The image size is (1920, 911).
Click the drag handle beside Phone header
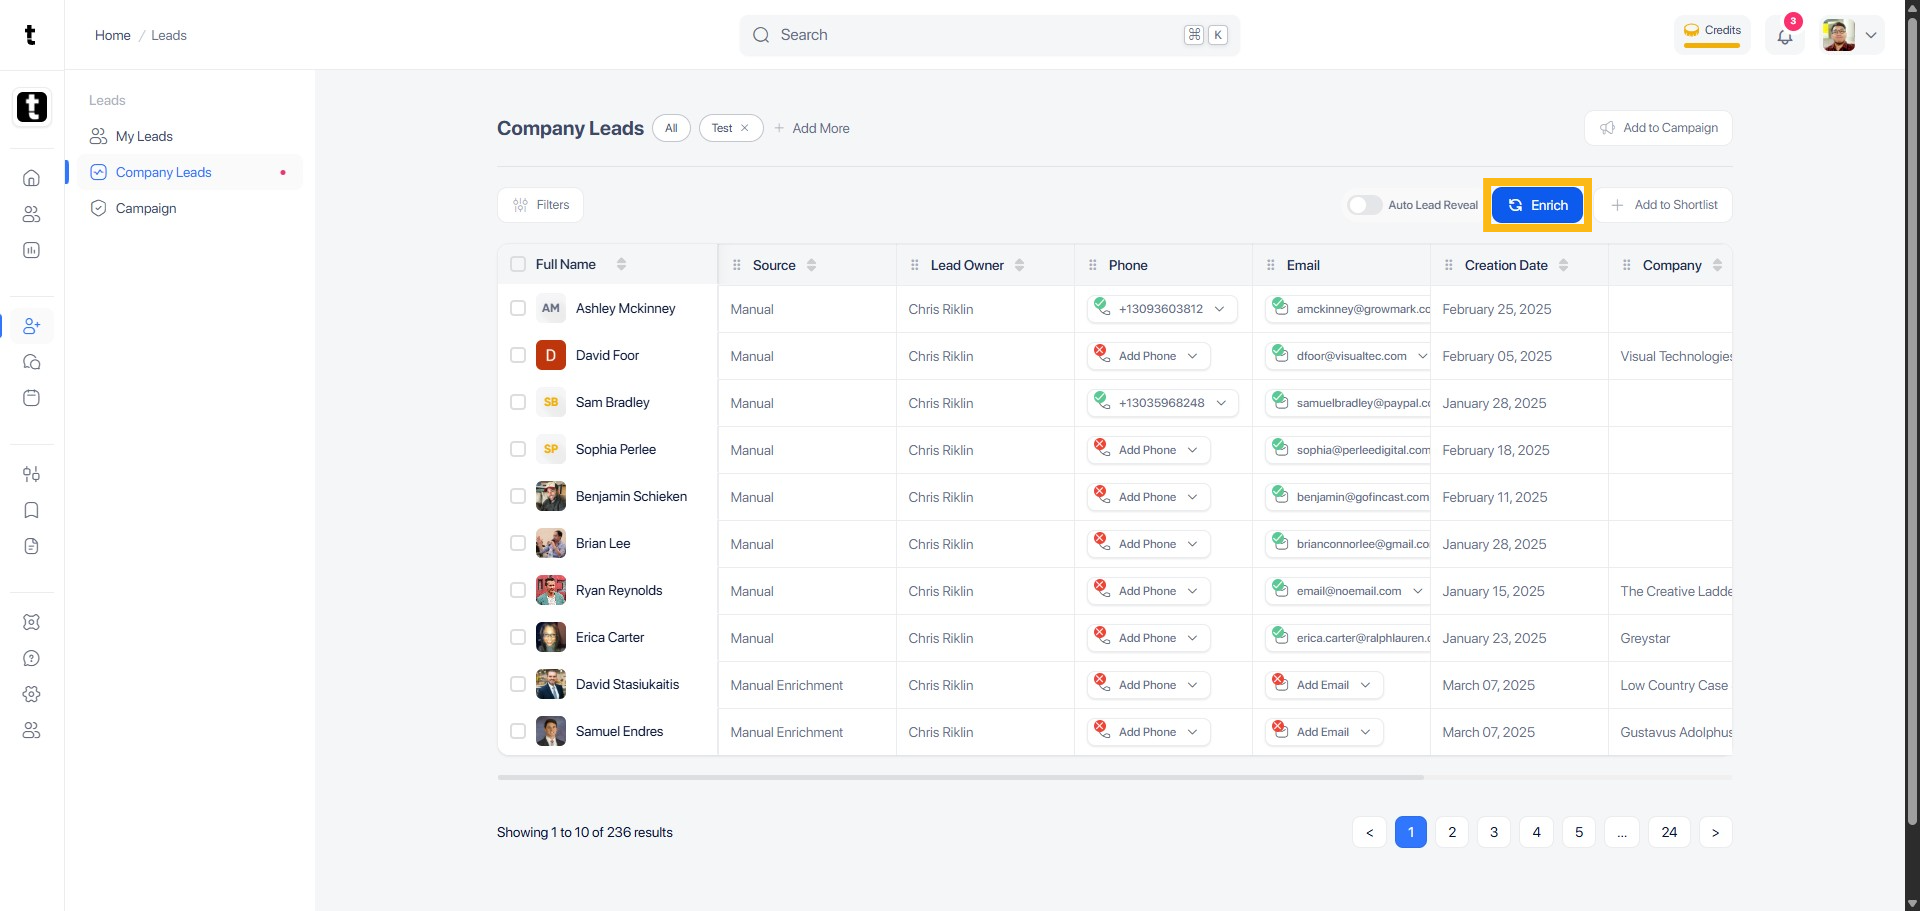pos(1092,265)
